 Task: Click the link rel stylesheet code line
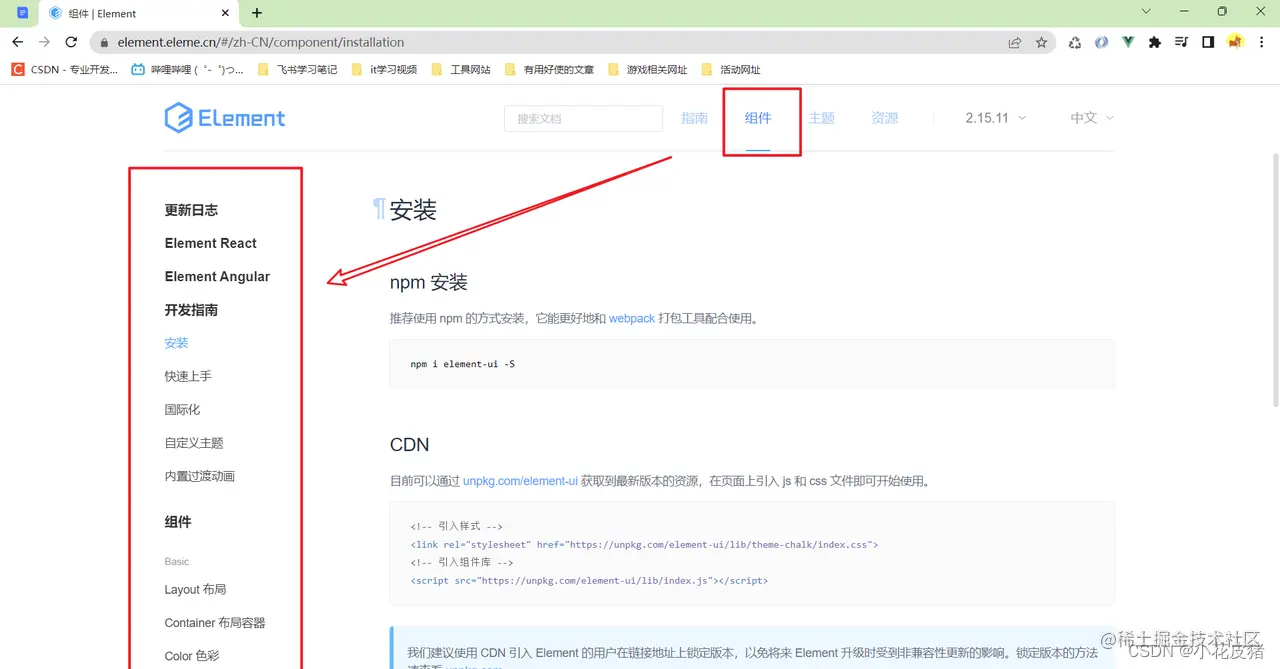(x=644, y=544)
